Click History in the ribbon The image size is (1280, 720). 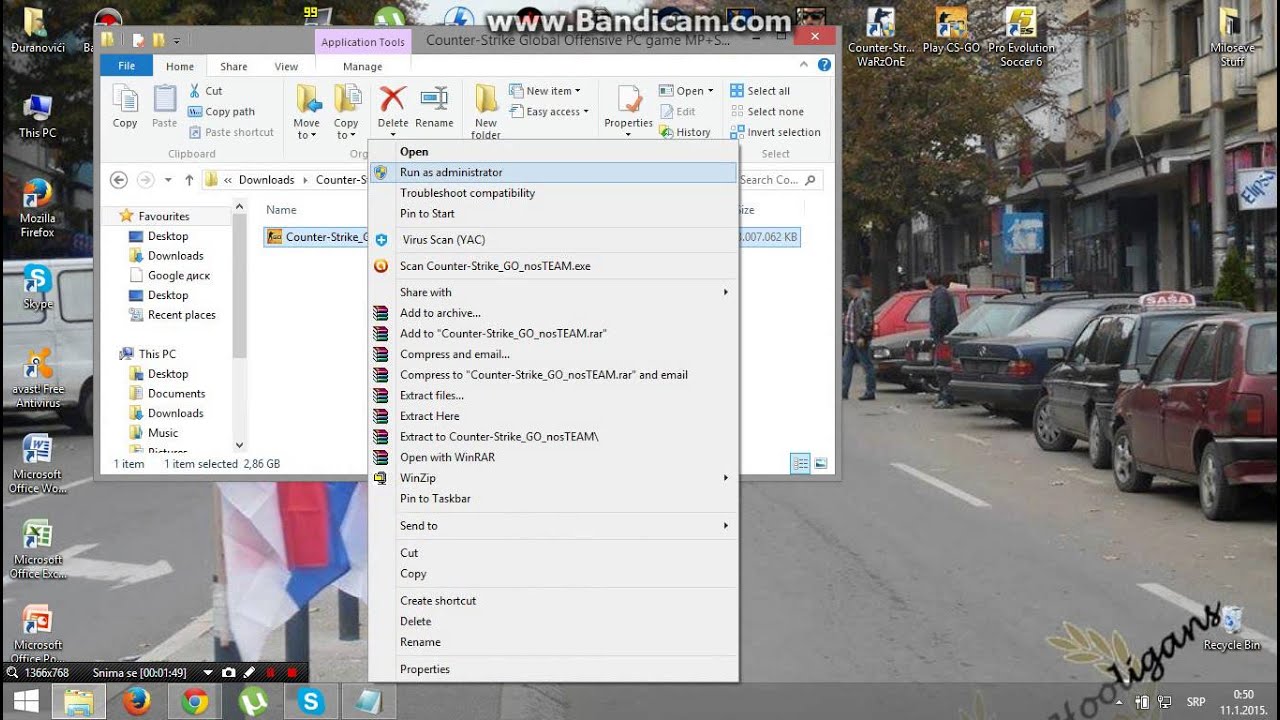coord(685,132)
